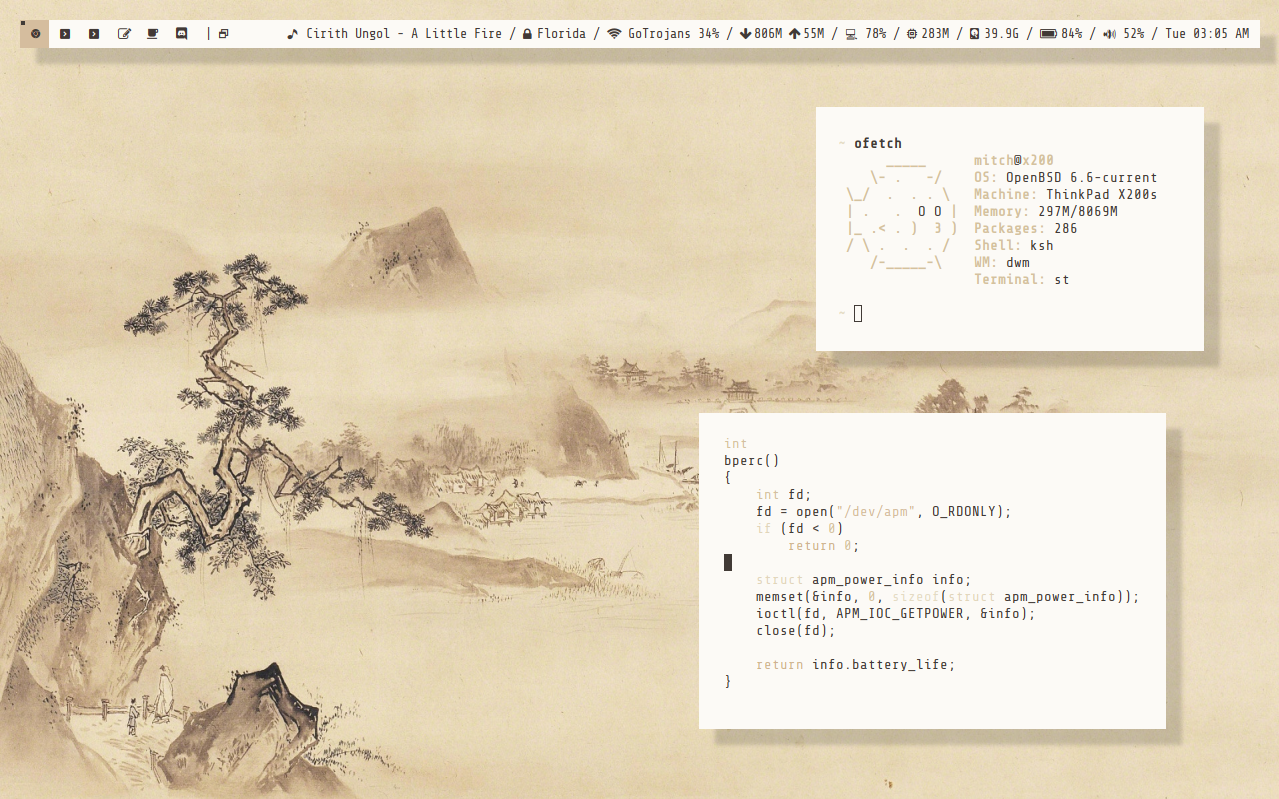Select the selected browser tag icon in dwm bar

pos(35,33)
